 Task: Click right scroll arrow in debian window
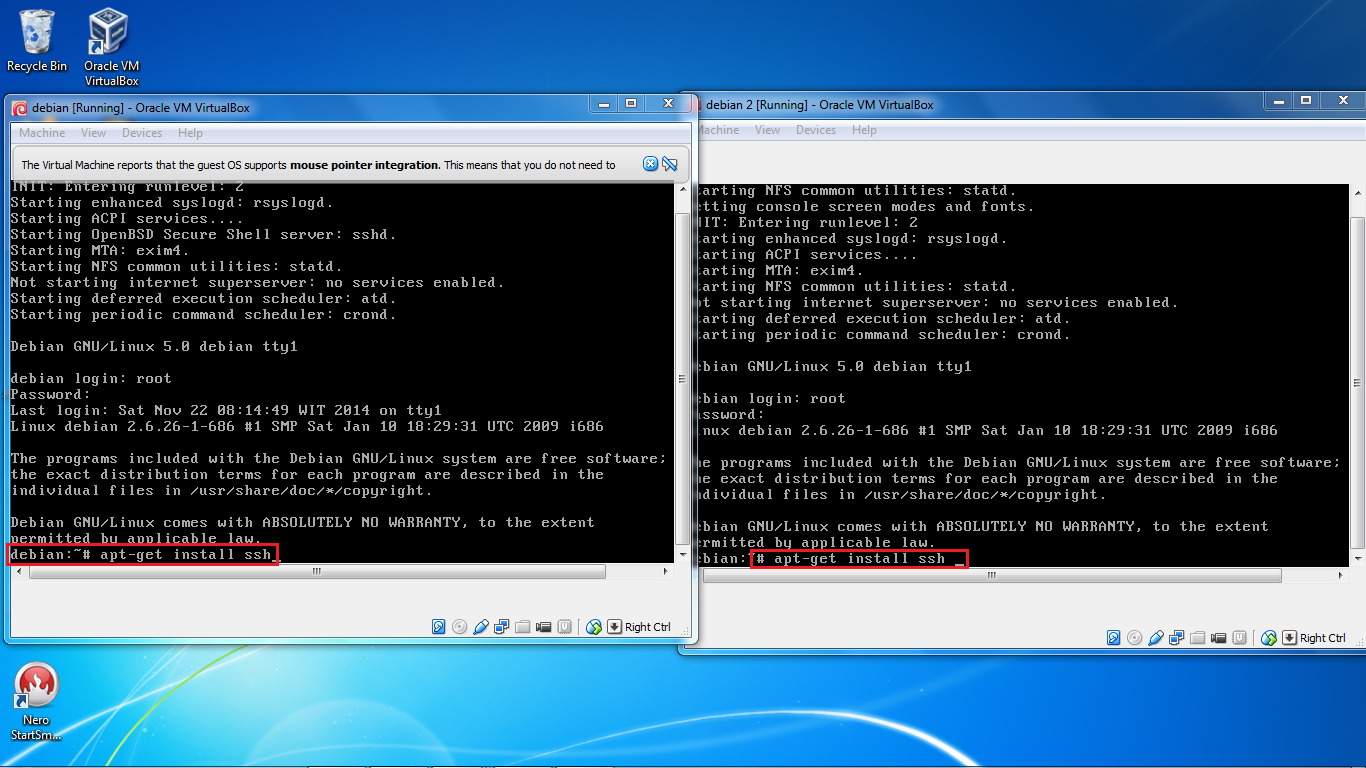667,572
